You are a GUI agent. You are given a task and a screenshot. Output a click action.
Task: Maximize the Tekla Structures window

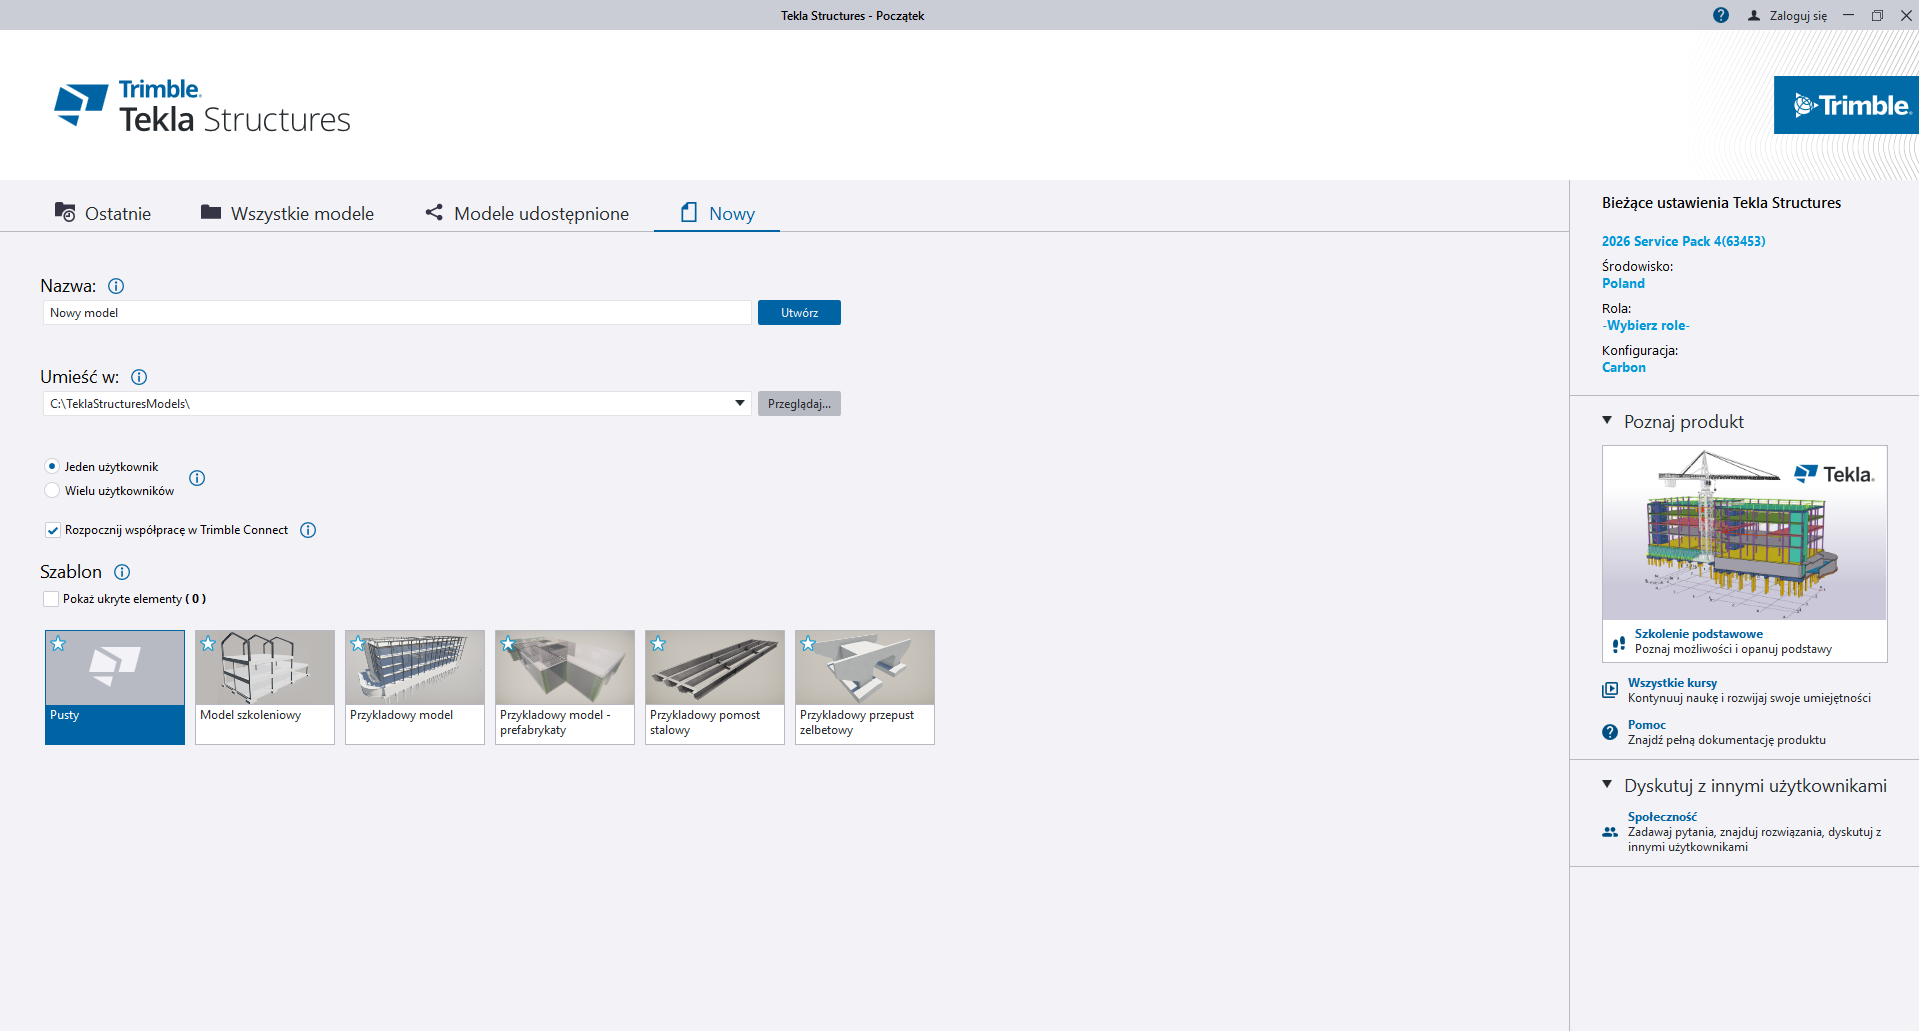pos(1877,15)
